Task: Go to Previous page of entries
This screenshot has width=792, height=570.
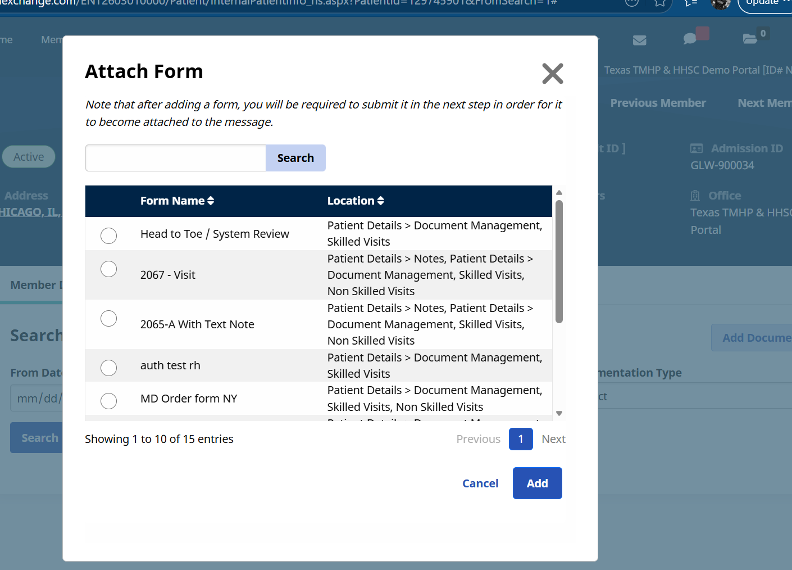Action: pos(478,439)
